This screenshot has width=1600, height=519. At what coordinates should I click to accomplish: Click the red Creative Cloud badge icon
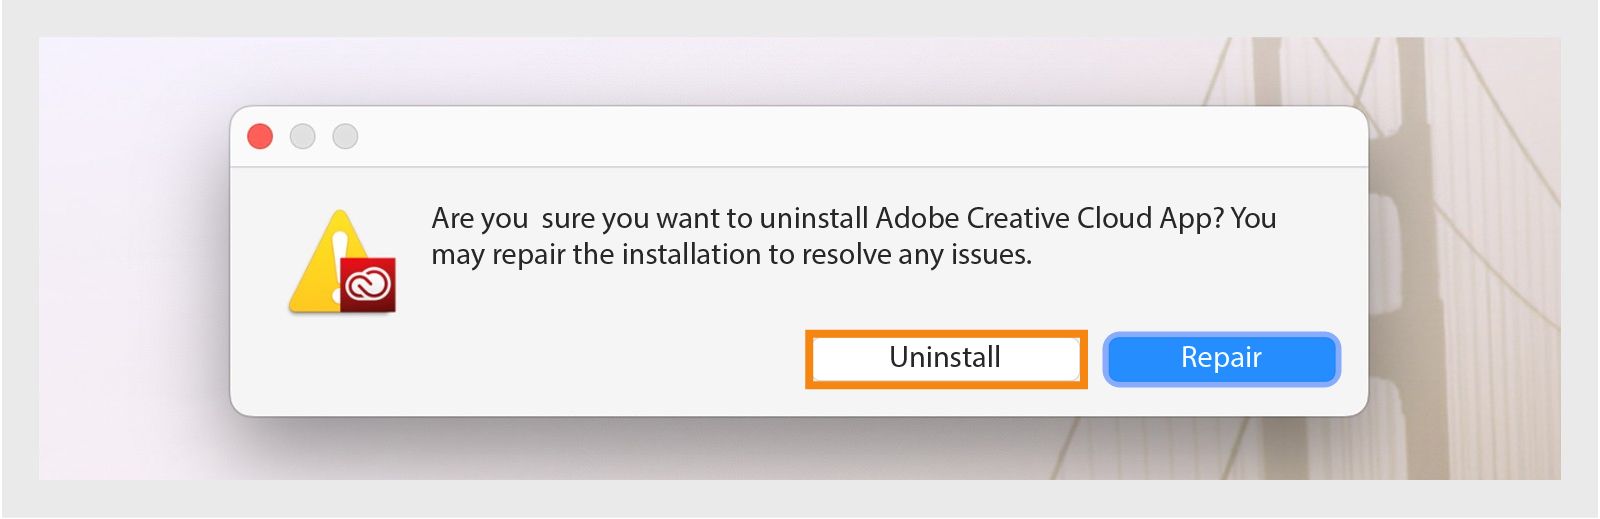coord(368,285)
